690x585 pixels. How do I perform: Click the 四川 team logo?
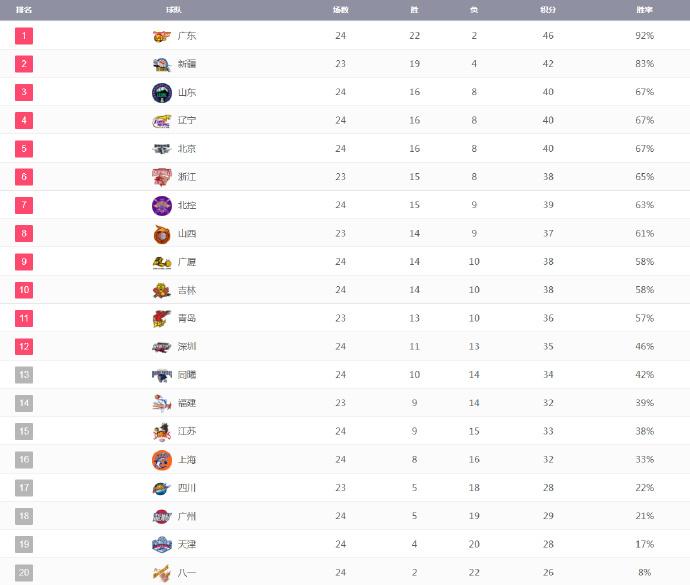click(x=161, y=488)
